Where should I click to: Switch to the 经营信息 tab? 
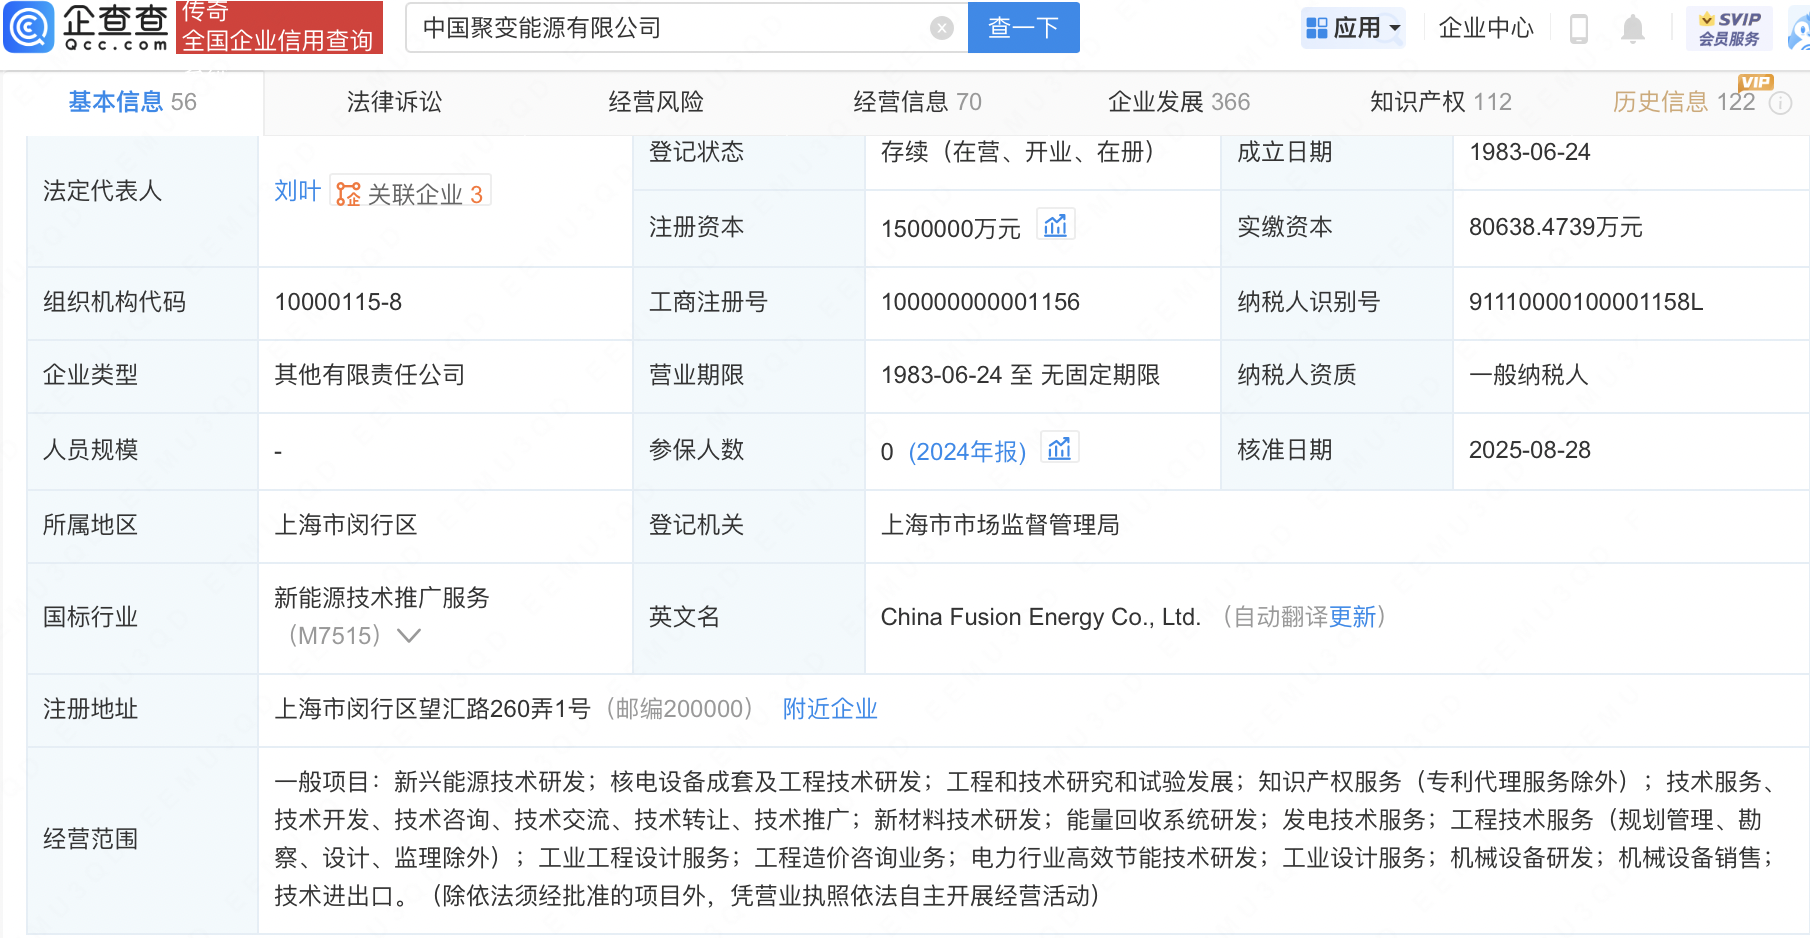pyautogui.click(x=917, y=102)
